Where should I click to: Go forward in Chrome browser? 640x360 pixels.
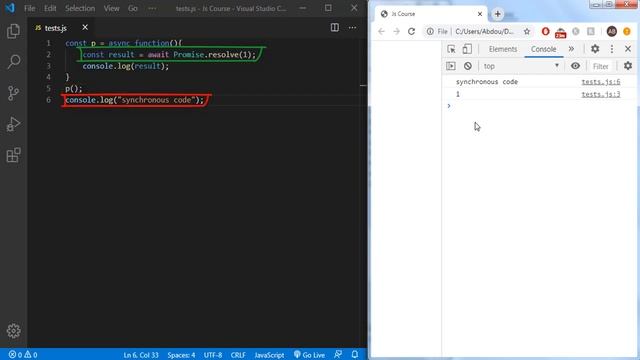pos(396,31)
